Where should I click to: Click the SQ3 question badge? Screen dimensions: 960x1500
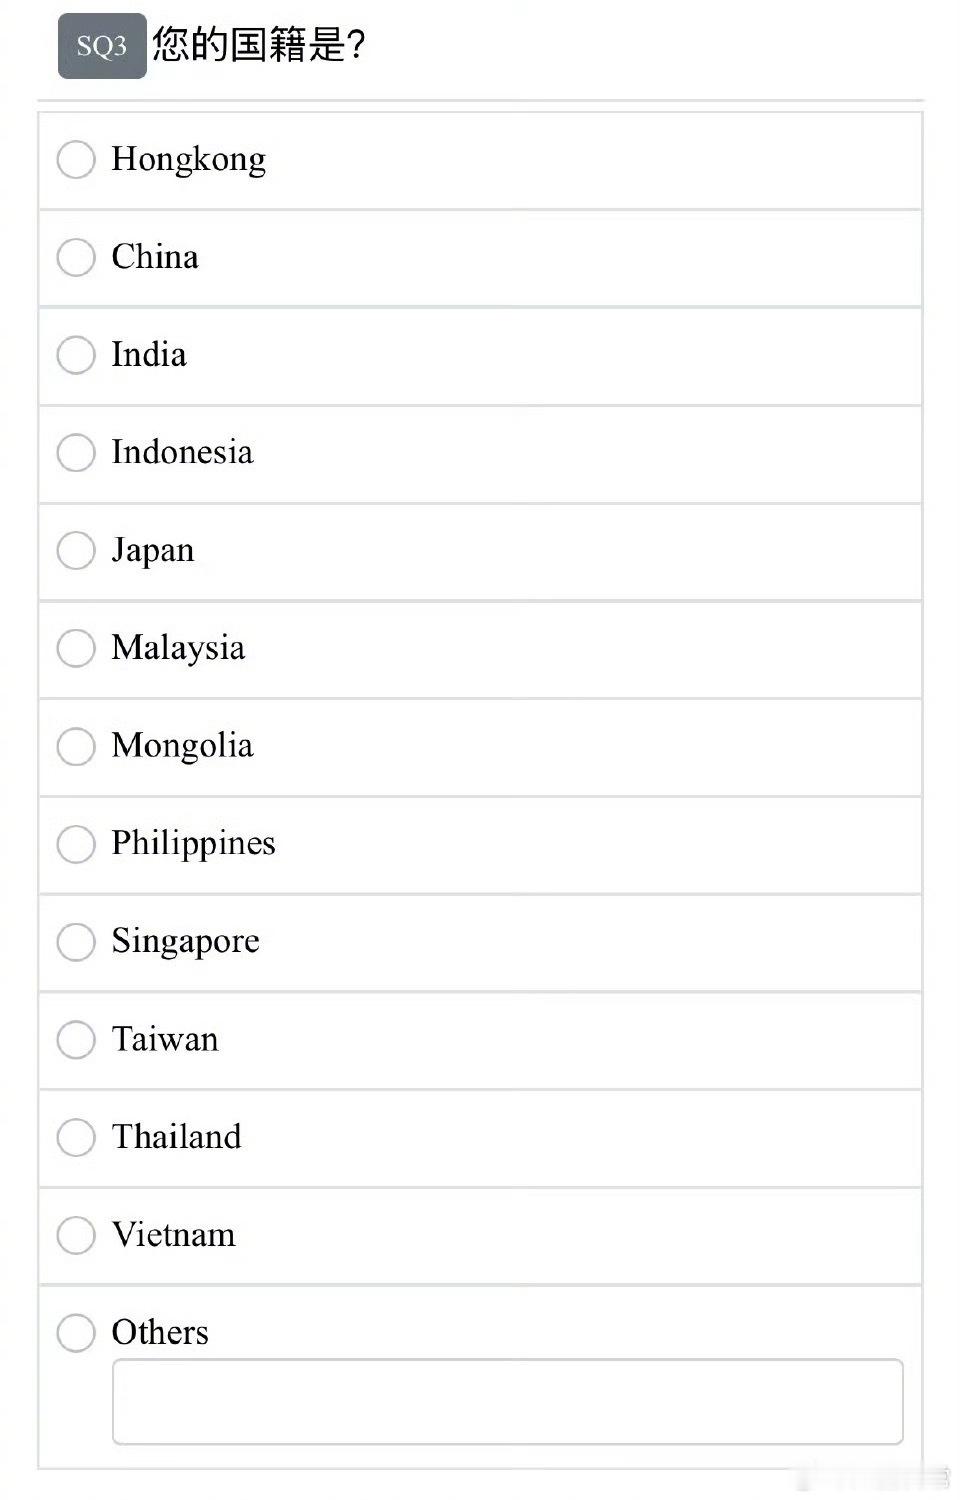(x=102, y=46)
